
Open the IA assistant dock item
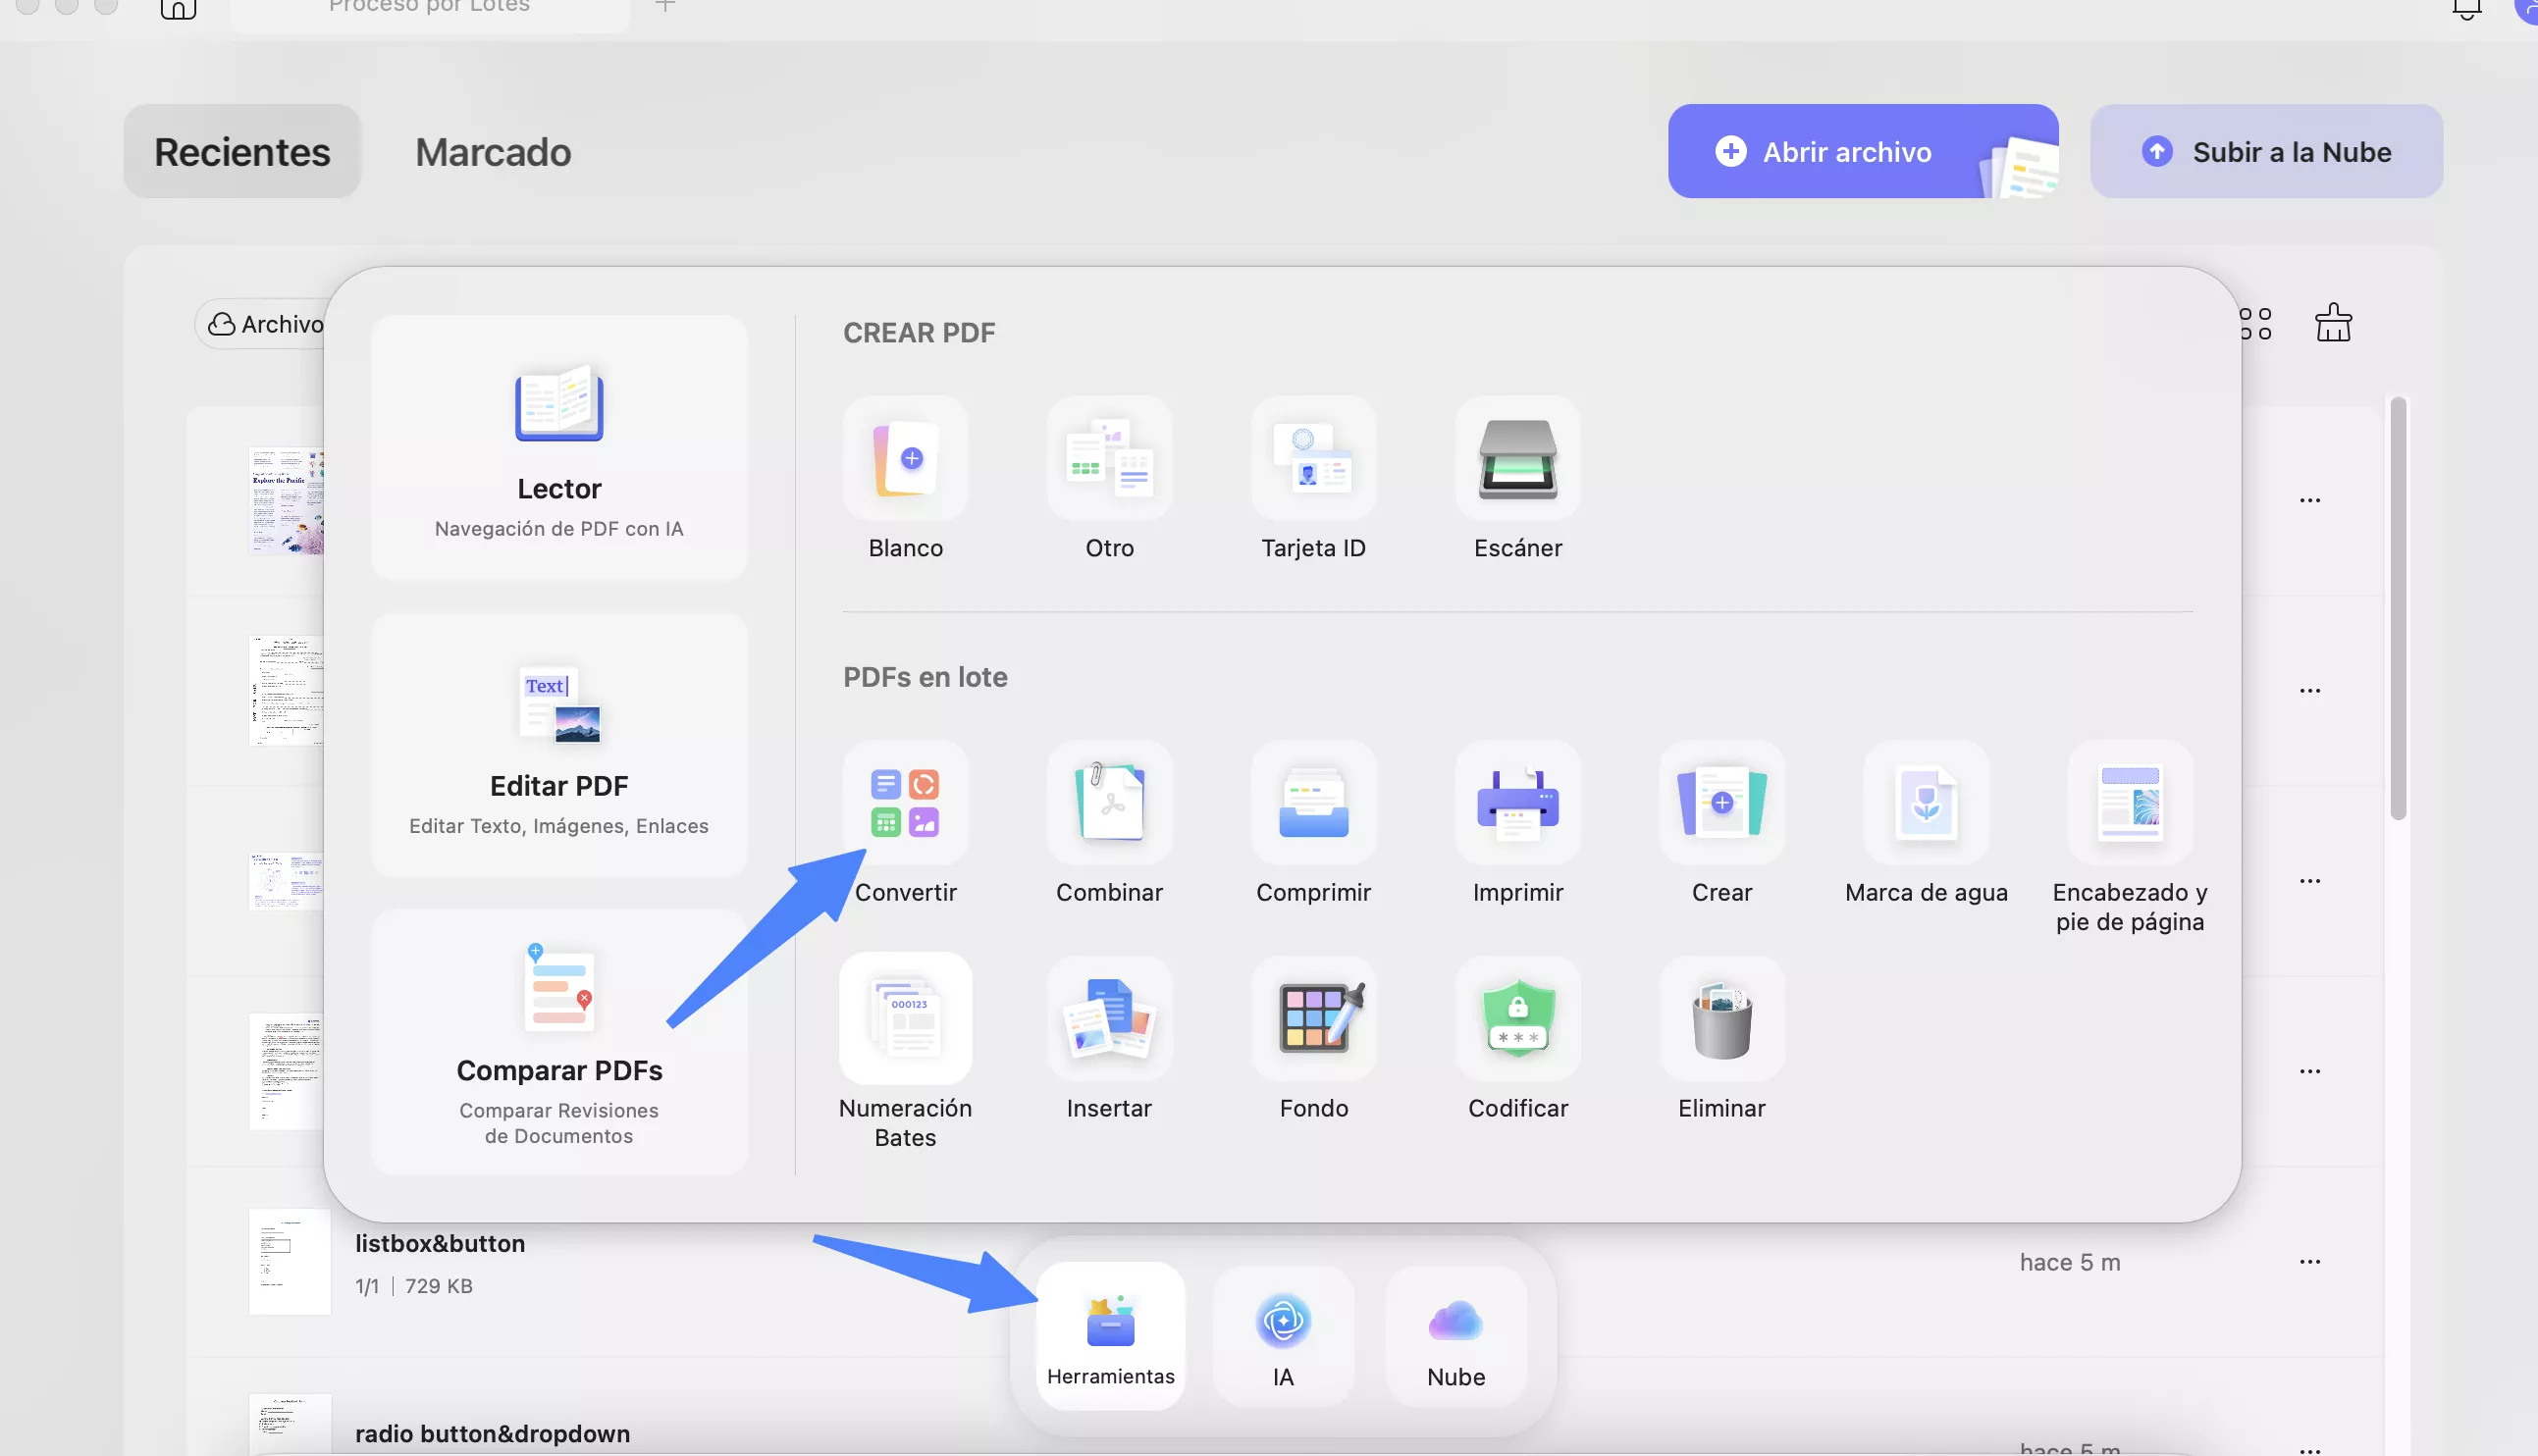[x=1283, y=1336]
